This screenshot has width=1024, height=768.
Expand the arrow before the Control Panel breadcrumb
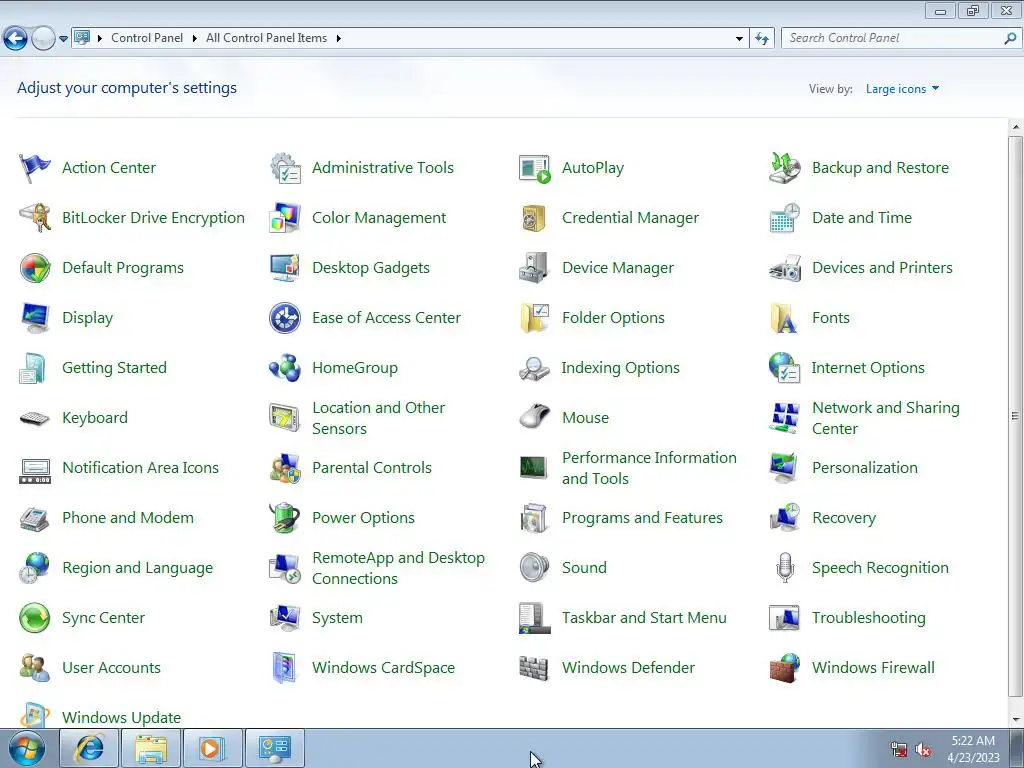click(x=100, y=39)
